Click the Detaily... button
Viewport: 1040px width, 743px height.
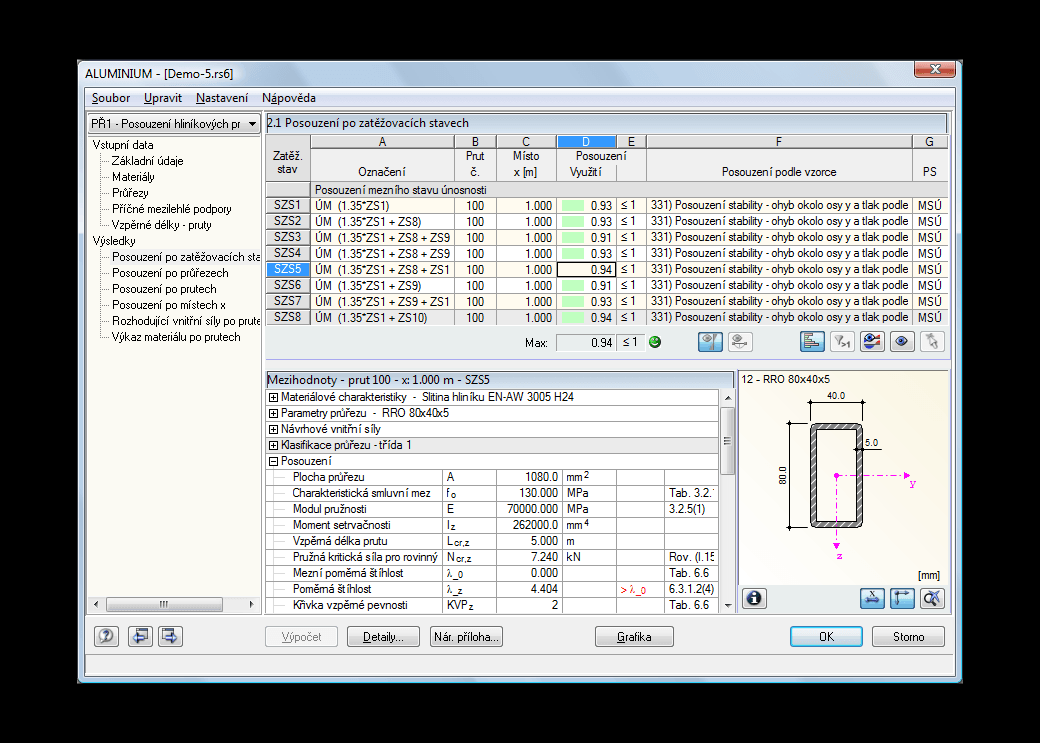383,637
